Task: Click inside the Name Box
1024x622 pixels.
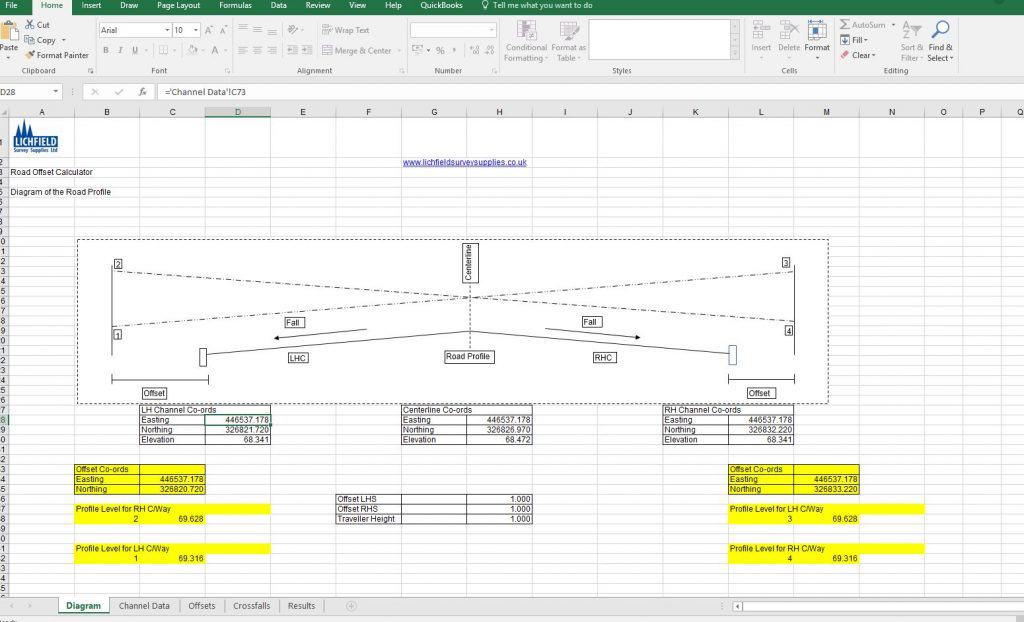Action: pyautogui.click(x=25, y=91)
